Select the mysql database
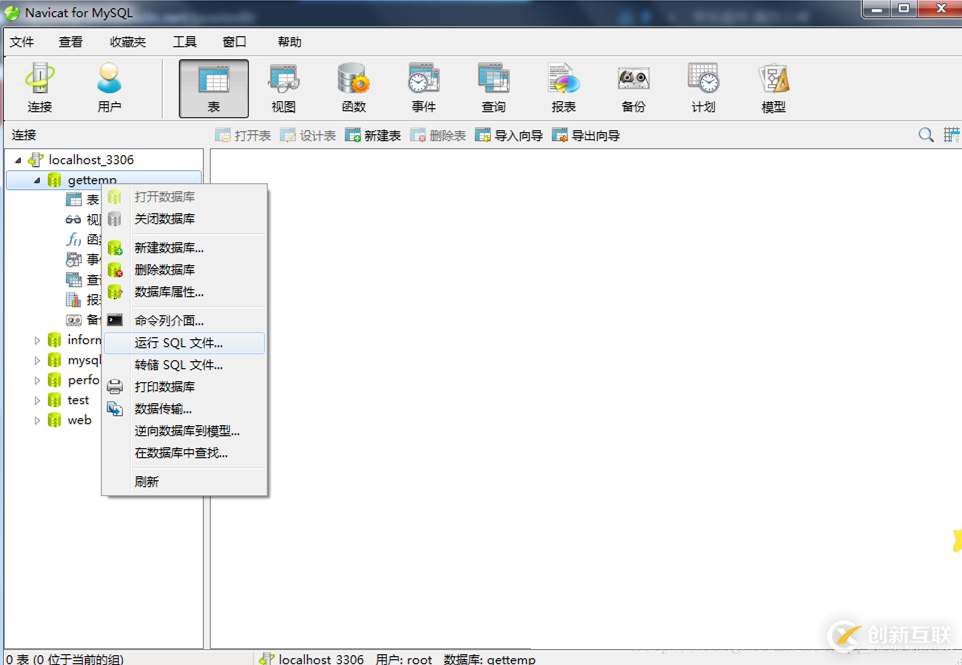Viewport: 962px width, 665px height. click(84, 360)
